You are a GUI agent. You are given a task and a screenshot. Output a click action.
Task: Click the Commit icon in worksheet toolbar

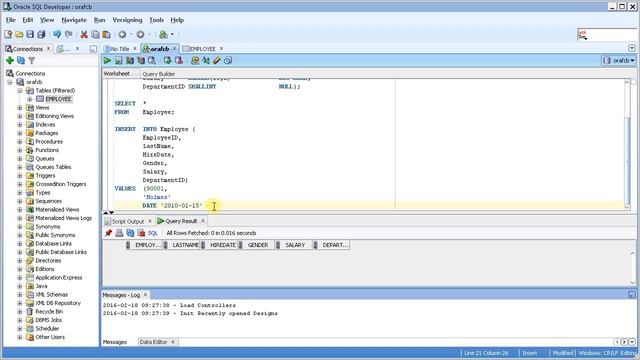point(167,60)
